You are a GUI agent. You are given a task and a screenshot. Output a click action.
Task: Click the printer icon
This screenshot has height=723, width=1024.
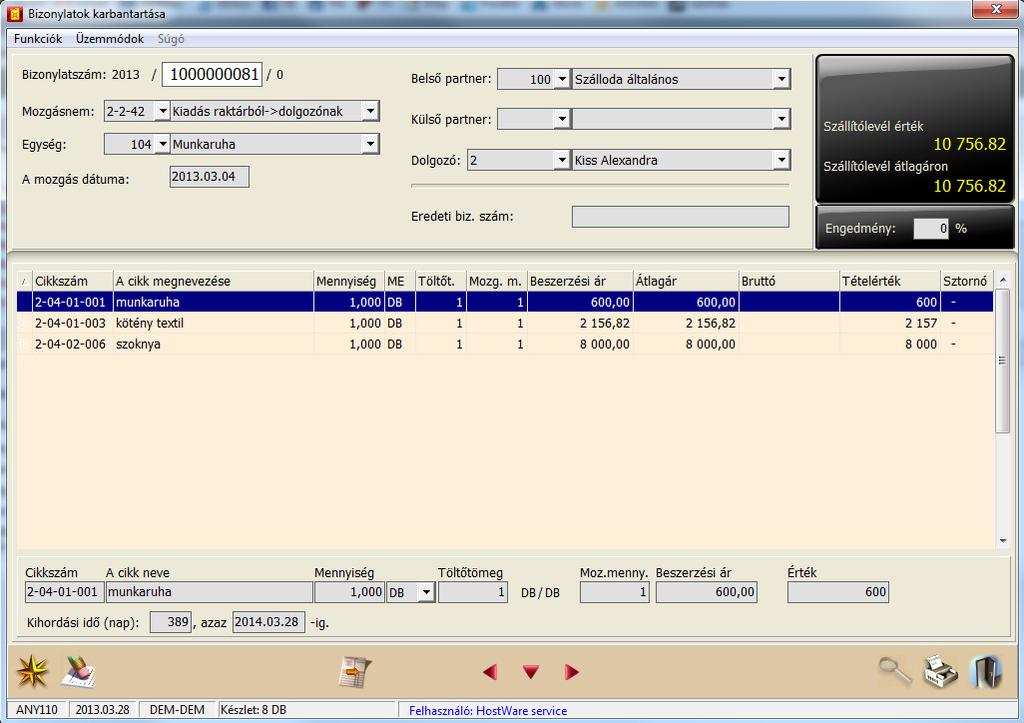click(x=940, y=671)
